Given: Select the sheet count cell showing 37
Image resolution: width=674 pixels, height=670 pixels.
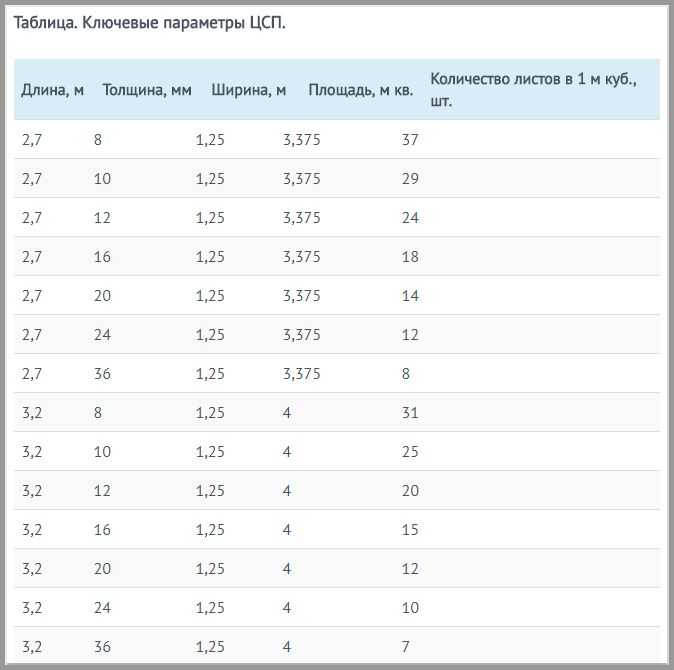Looking at the screenshot, I should pos(410,140).
